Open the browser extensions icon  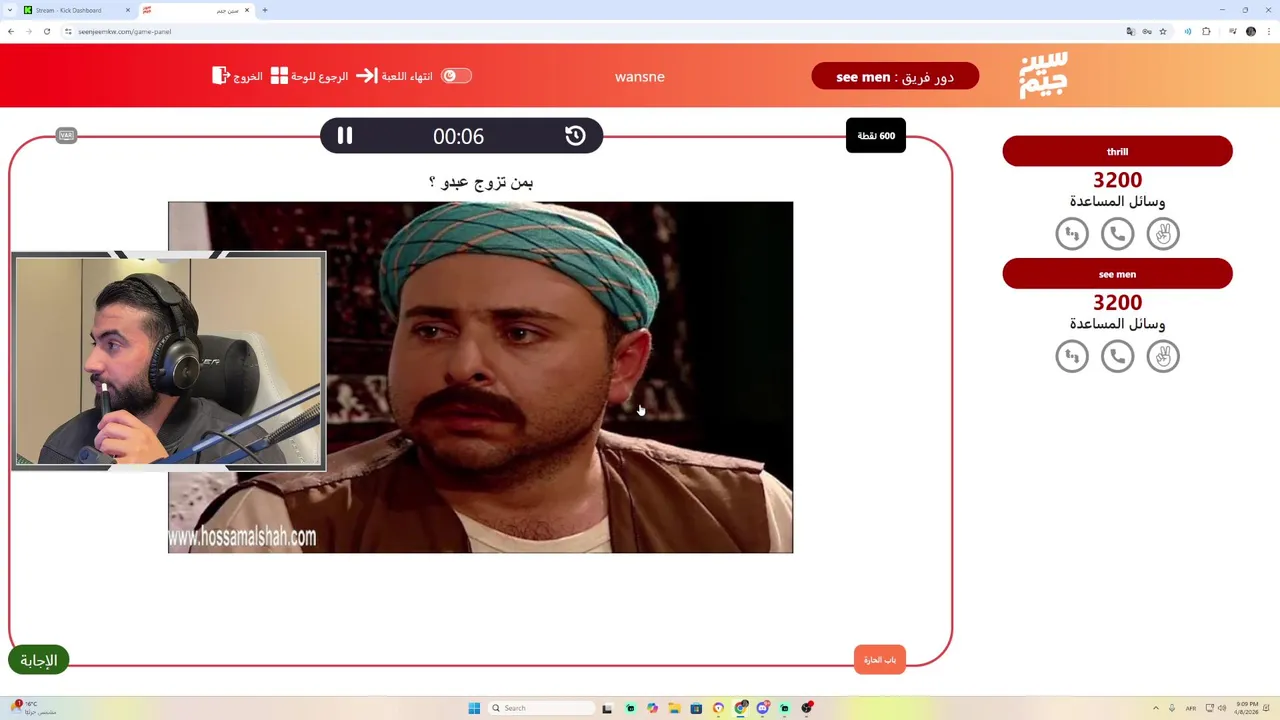tap(1206, 31)
